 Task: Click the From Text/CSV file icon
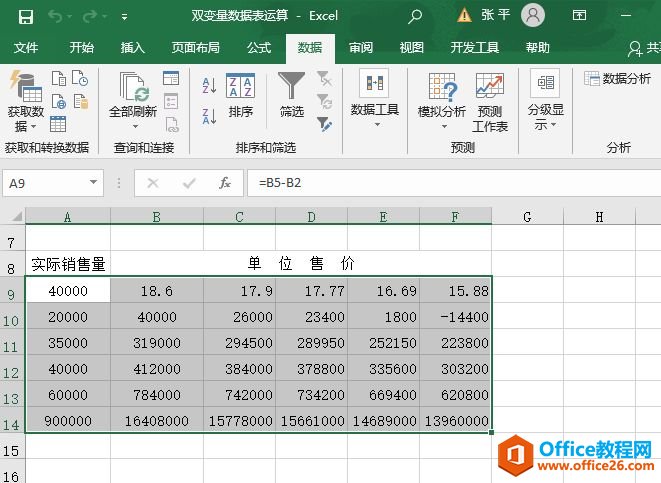pyautogui.click(x=59, y=79)
